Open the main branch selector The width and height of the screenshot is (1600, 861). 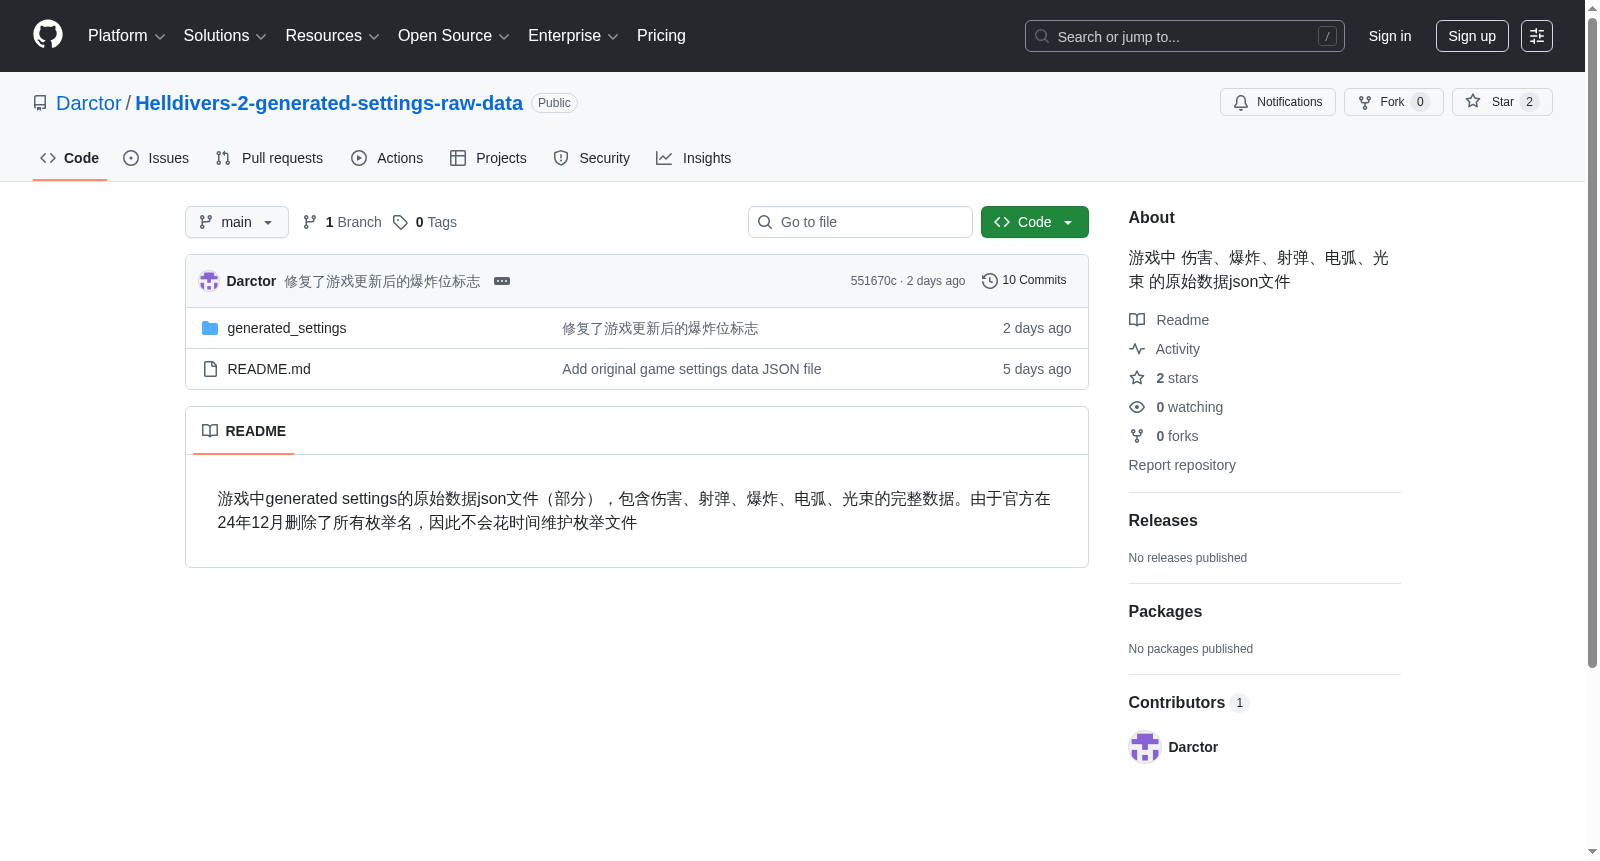point(237,222)
